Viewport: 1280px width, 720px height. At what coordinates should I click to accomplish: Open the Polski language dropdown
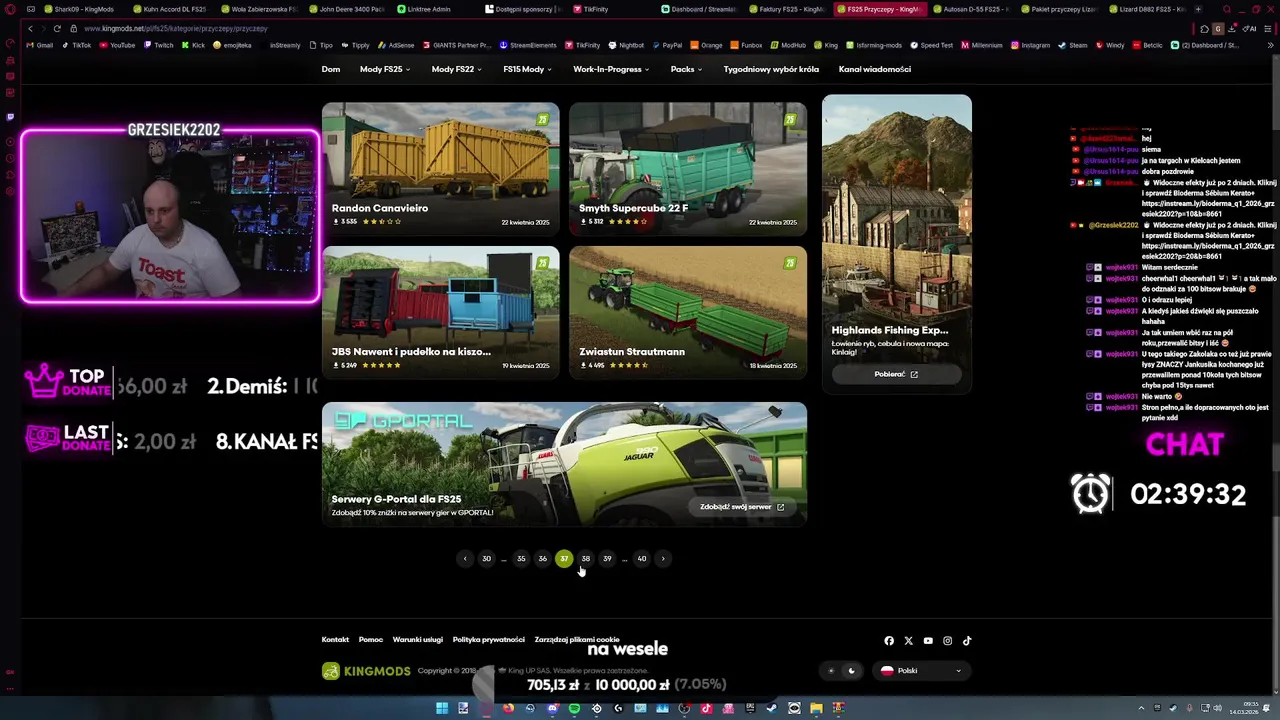click(x=921, y=671)
